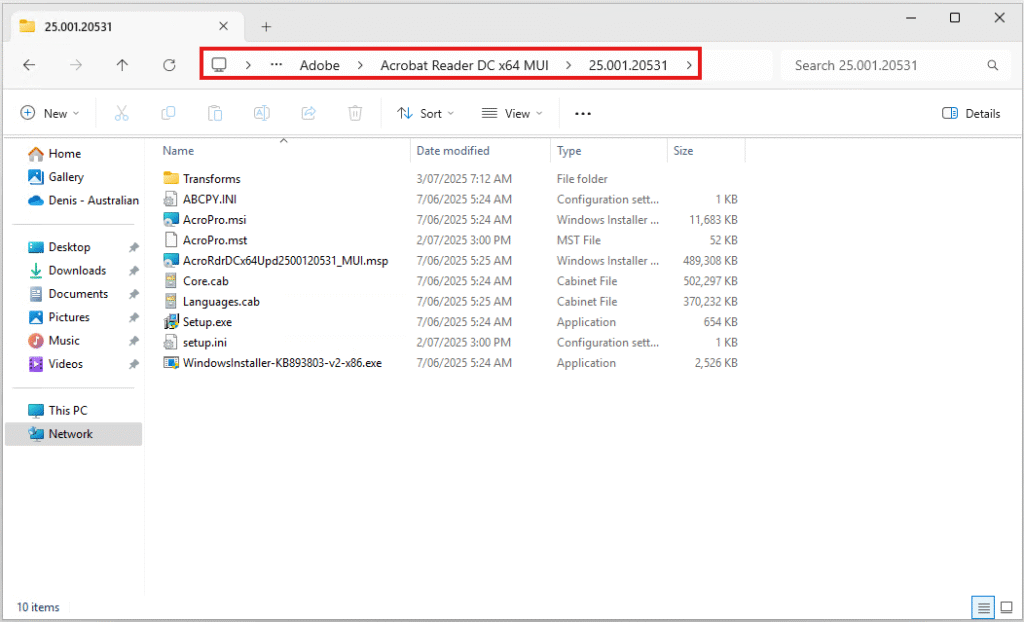This screenshot has width=1024, height=622.
Task: Click the Adobe breadcrumb in address bar
Action: 319,66
